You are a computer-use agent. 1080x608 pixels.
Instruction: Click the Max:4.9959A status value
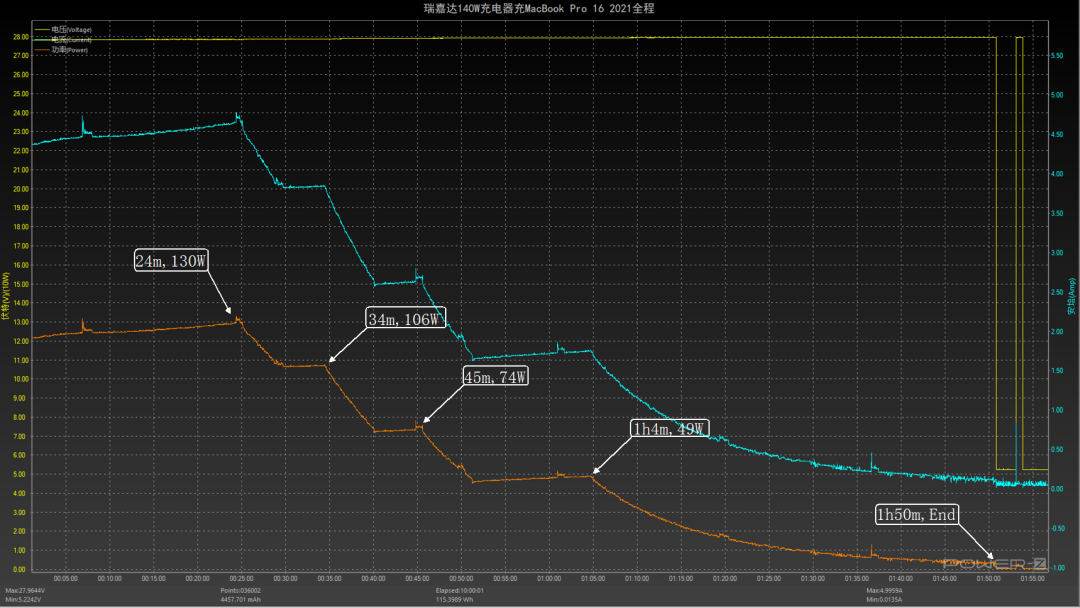(884, 591)
